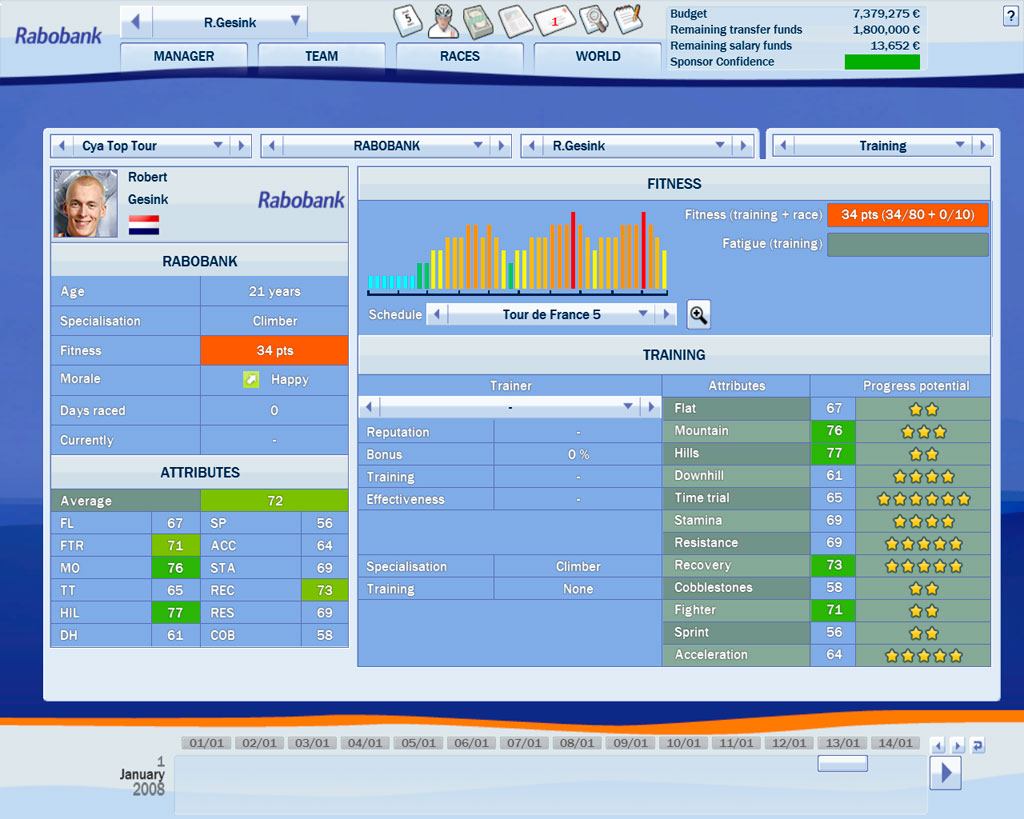Open the notepad with pencil icon

coord(627,18)
